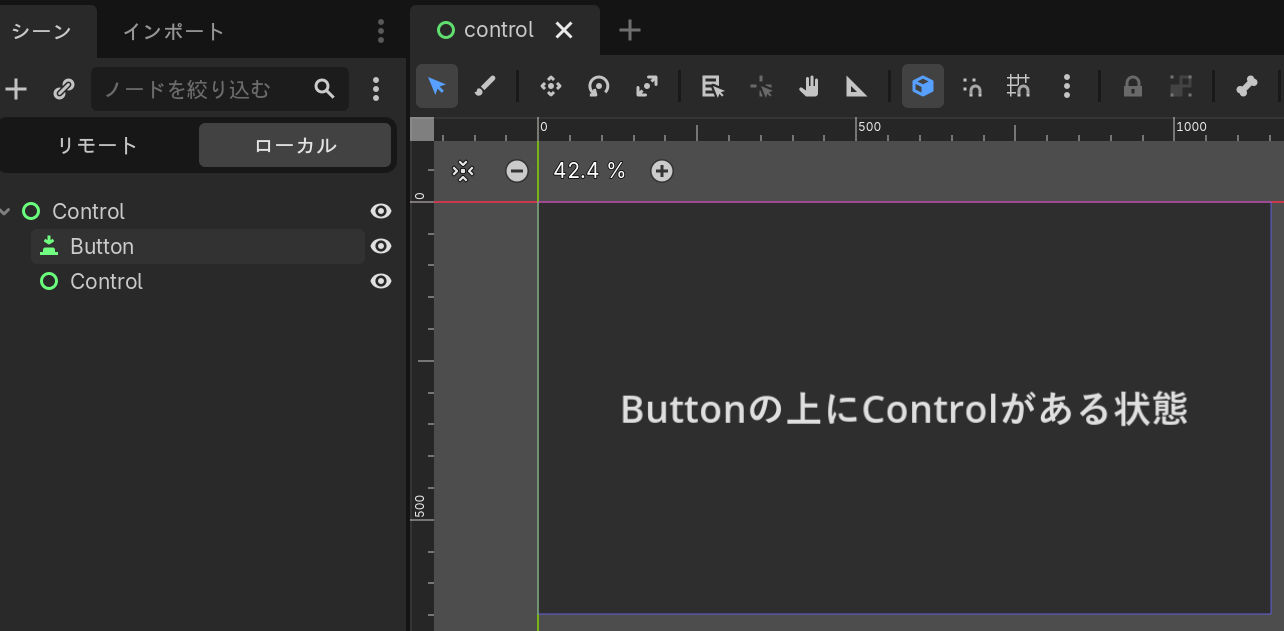Image resolution: width=1284 pixels, height=631 pixels.
Task: Switch to the リモート scene tree
Action: [x=98, y=145]
